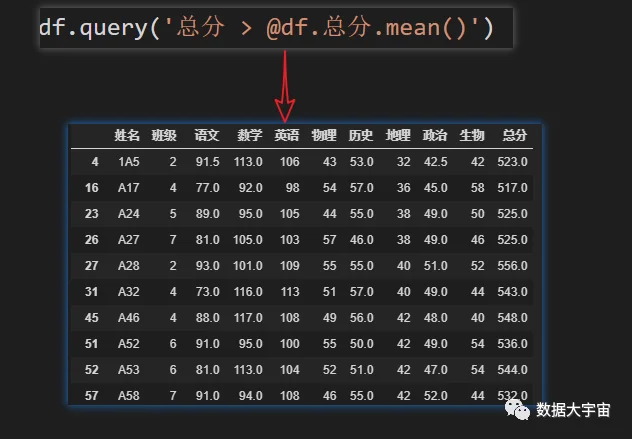Click the 物理 column header

(324, 135)
